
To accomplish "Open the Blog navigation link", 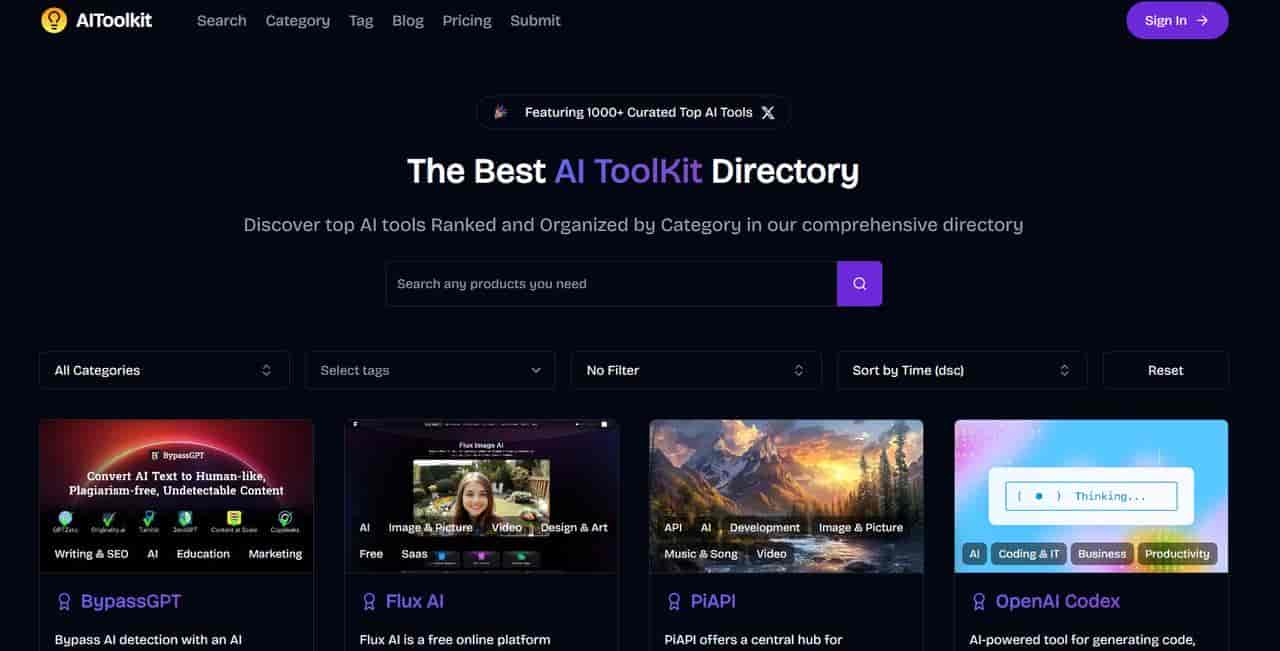I will tap(408, 20).
